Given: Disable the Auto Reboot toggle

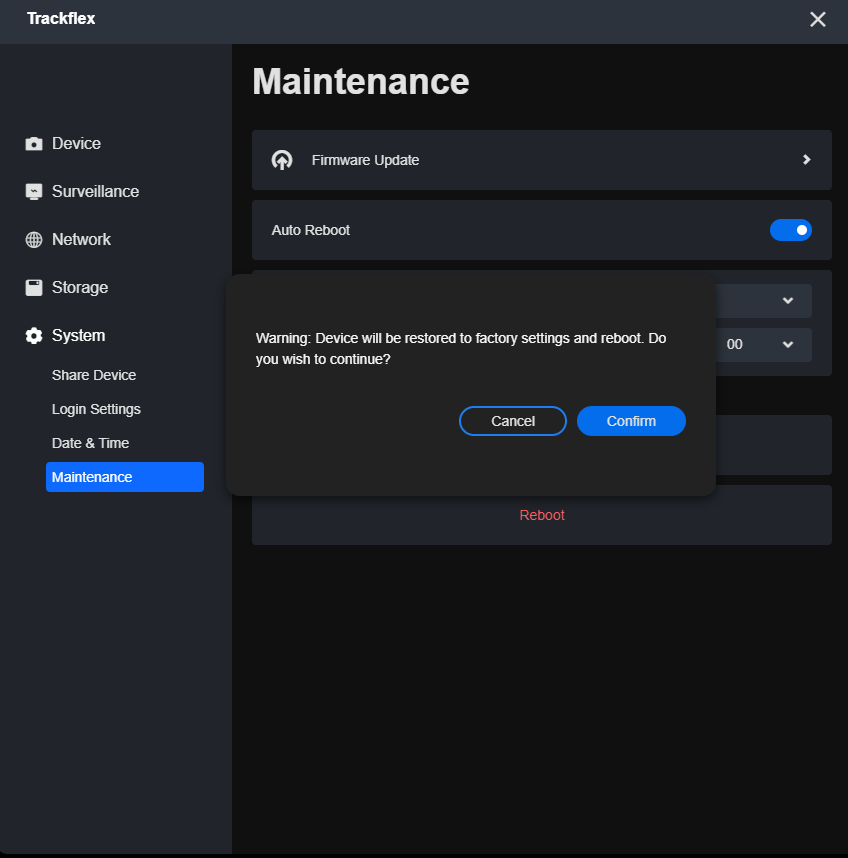Looking at the screenshot, I should coord(791,230).
